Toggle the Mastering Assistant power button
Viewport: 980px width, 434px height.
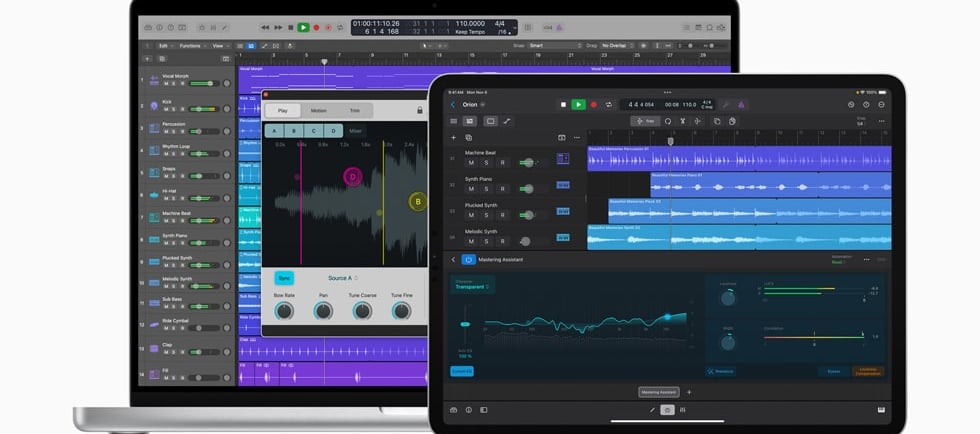pyautogui.click(x=468, y=260)
